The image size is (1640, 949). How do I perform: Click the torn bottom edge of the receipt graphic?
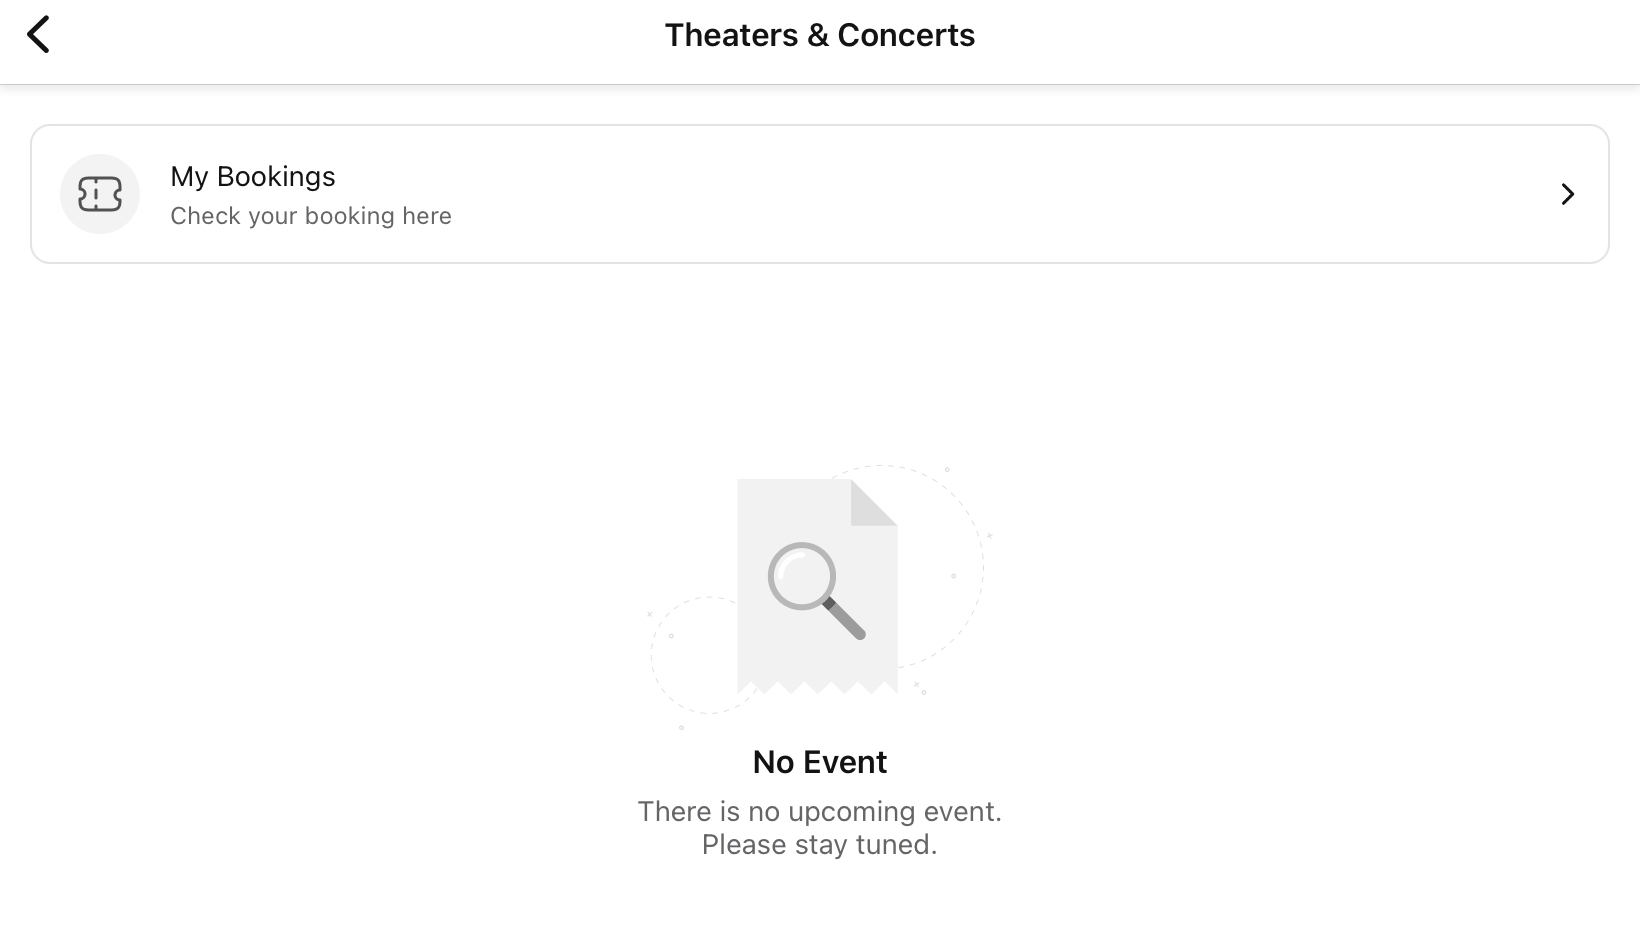point(817,687)
